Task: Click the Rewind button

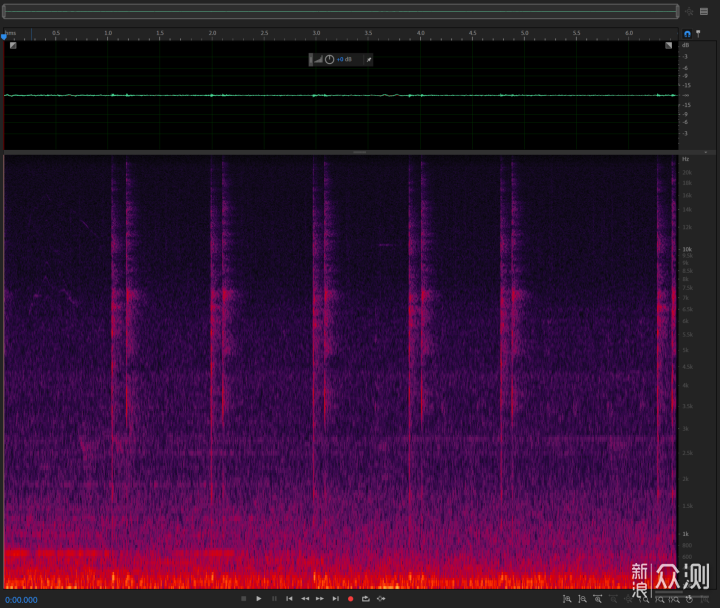Action: [x=305, y=598]
